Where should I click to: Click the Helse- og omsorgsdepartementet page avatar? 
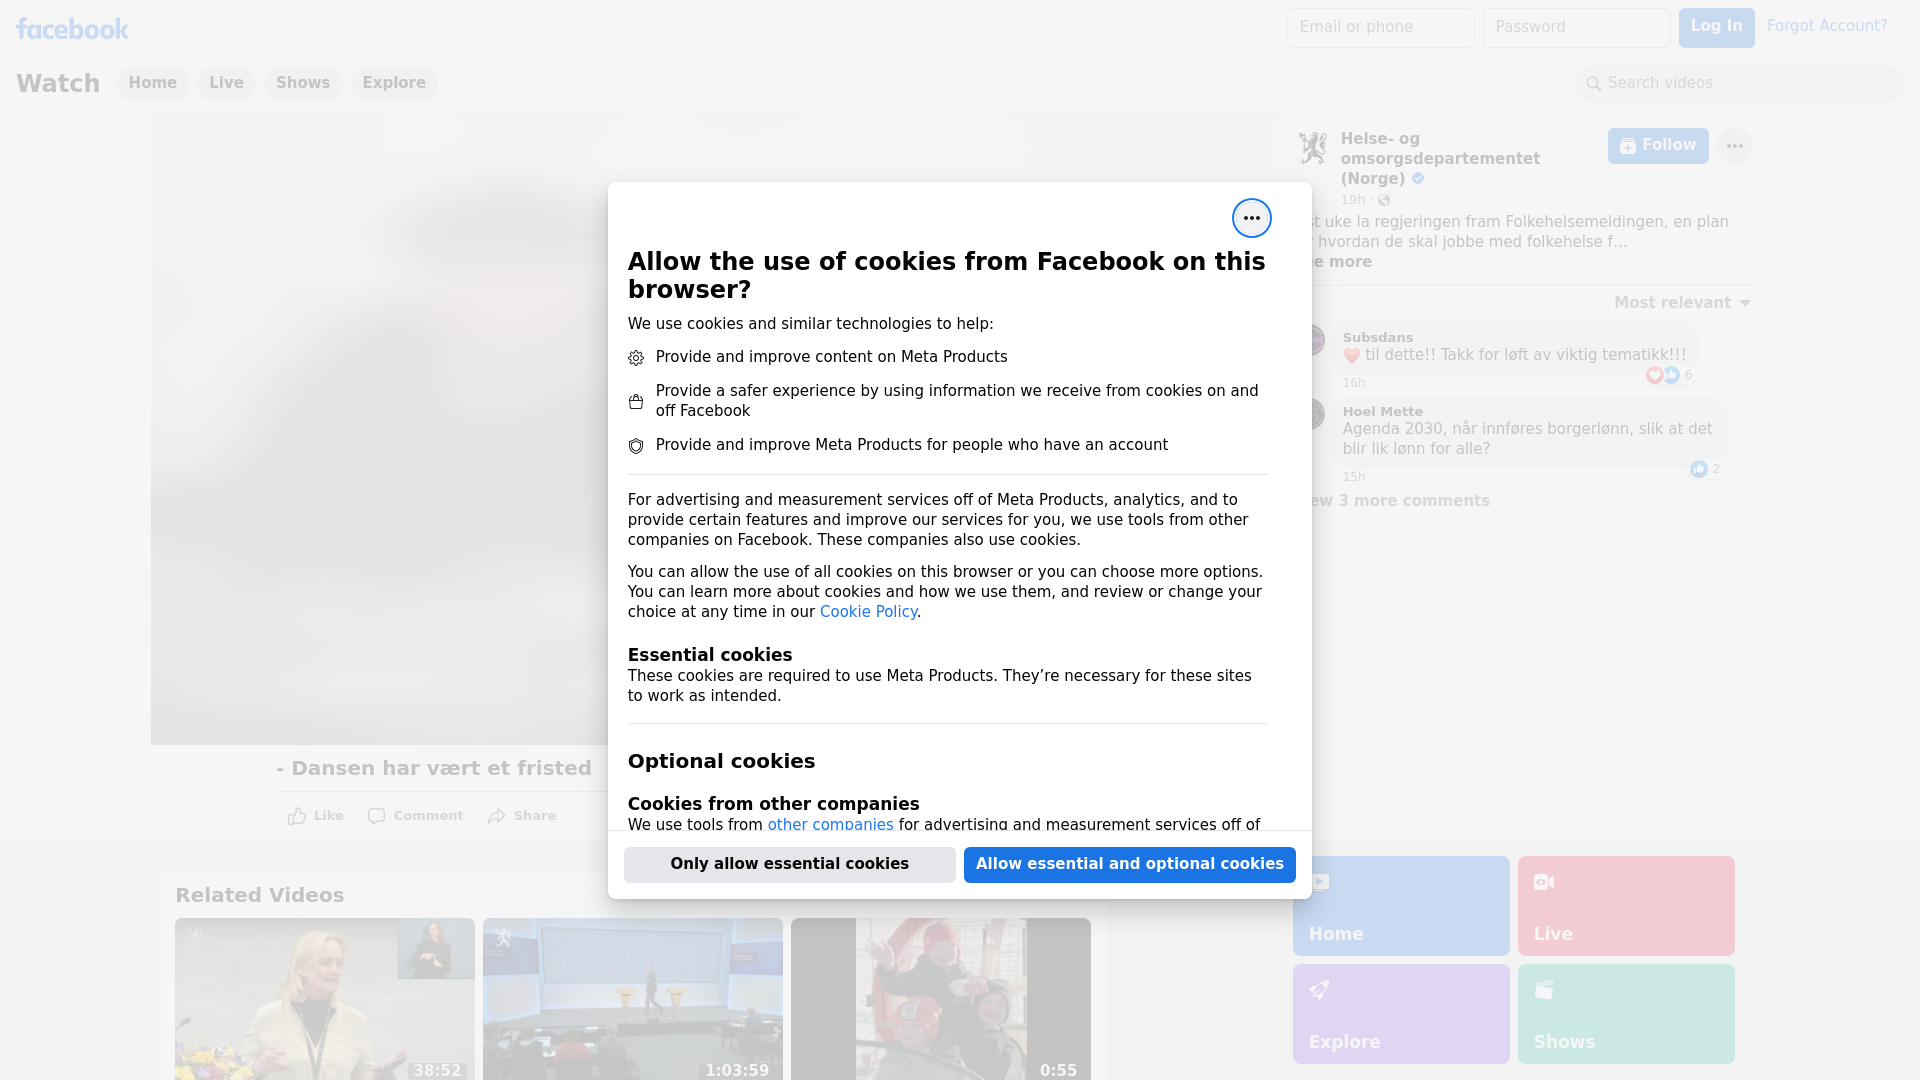click(x=1311, y=148)
